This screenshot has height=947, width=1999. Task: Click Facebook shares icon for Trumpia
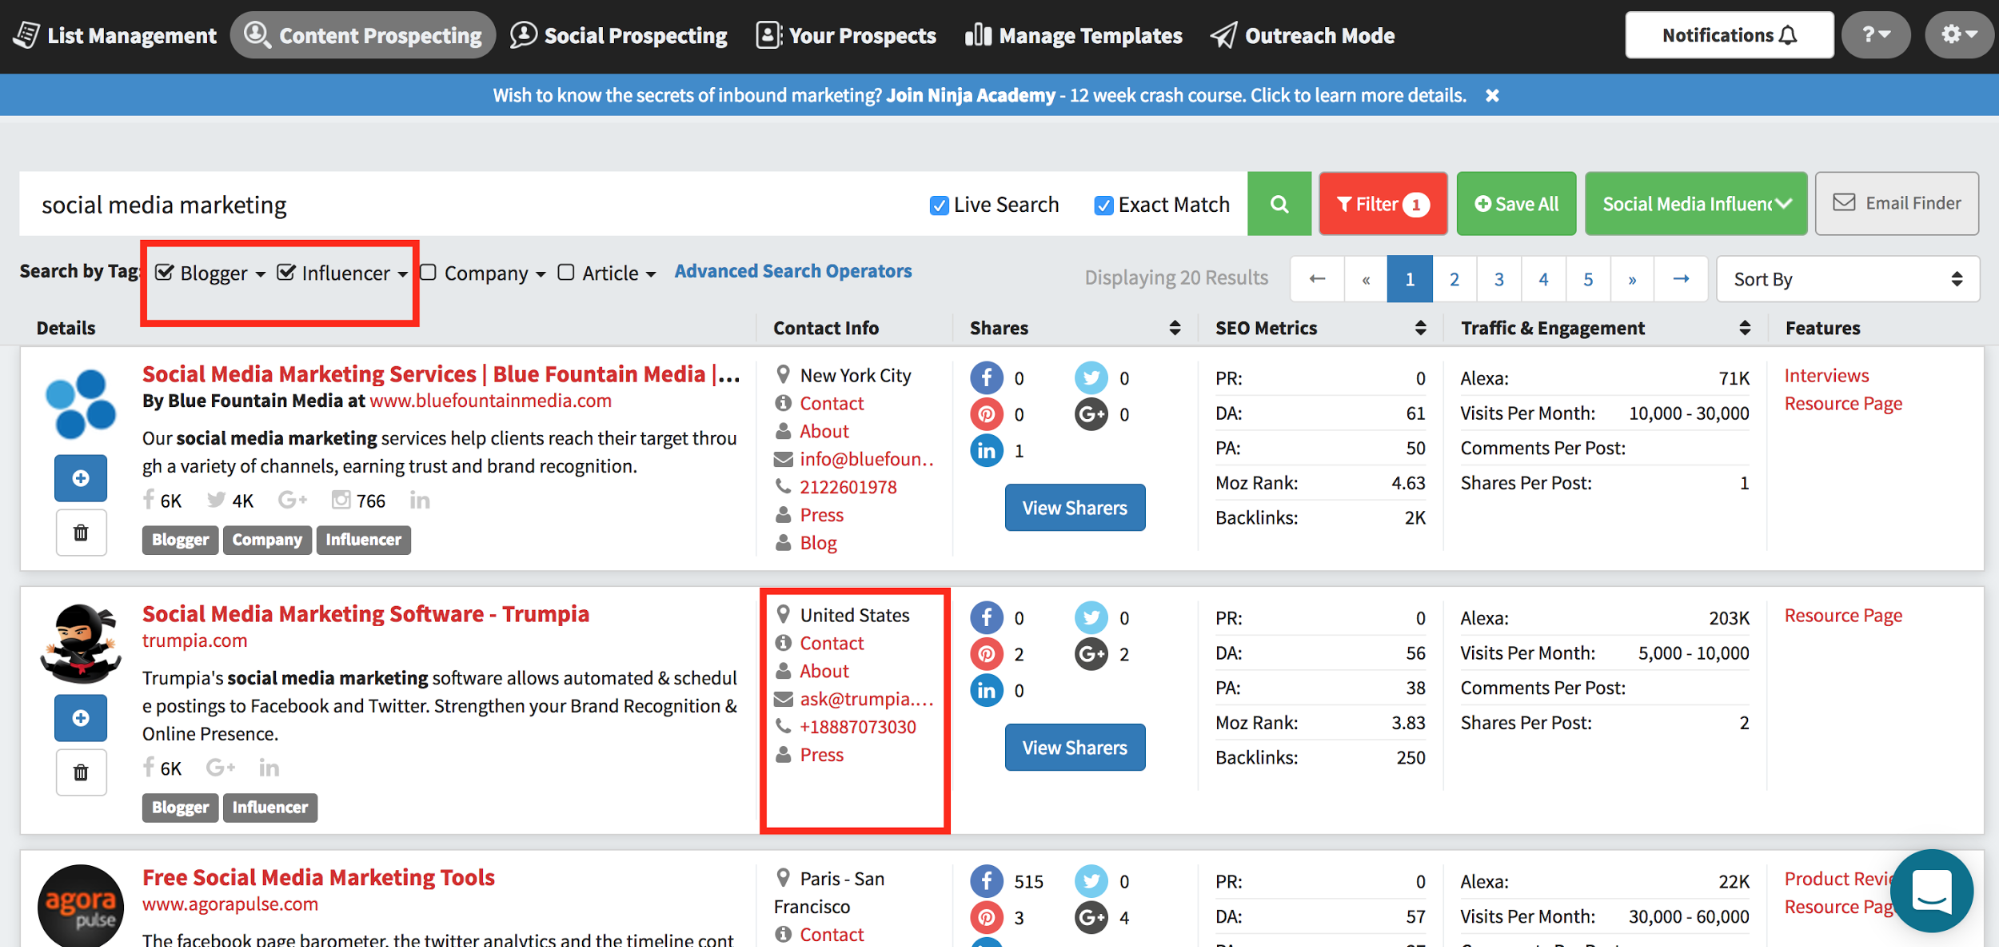tap(987, 618)
